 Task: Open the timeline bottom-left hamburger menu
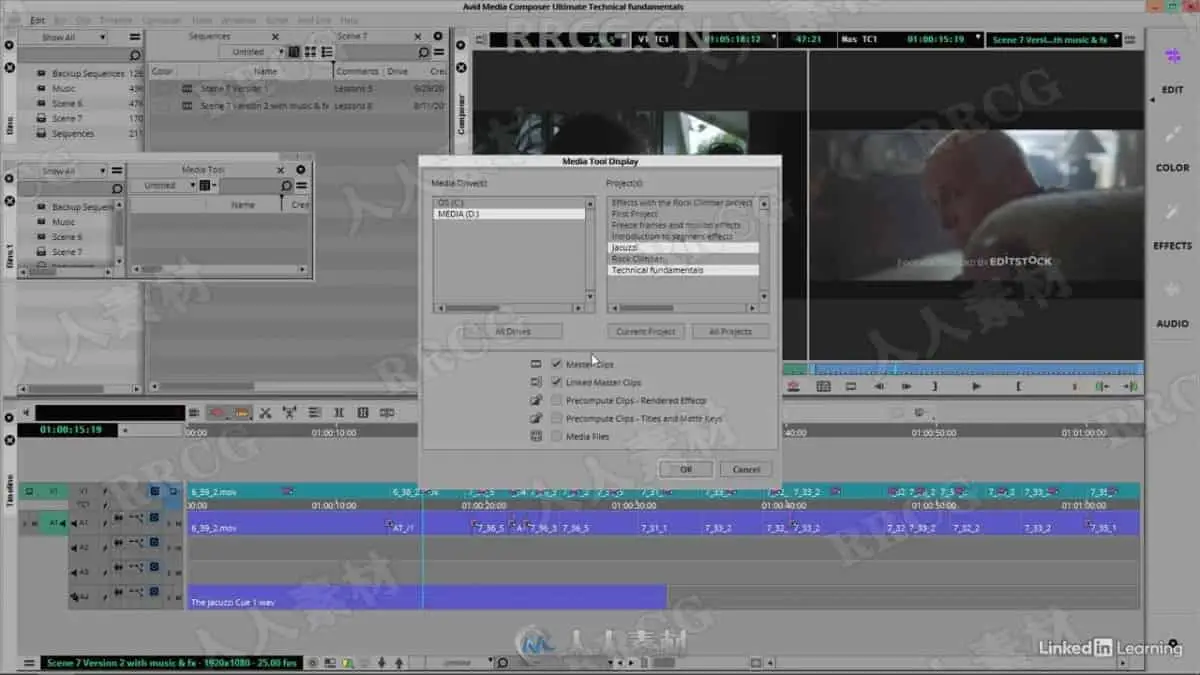(31, 662)
